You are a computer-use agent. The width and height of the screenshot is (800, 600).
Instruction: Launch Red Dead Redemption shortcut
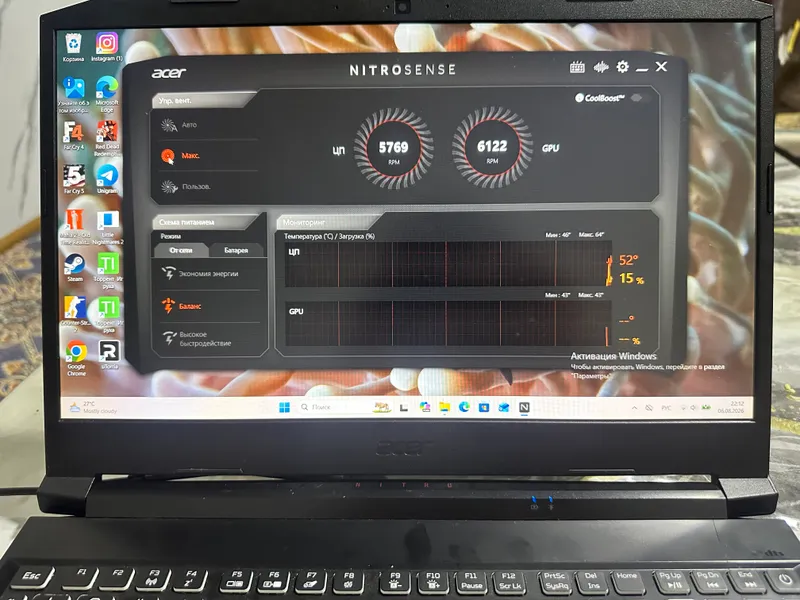point(107,138)
